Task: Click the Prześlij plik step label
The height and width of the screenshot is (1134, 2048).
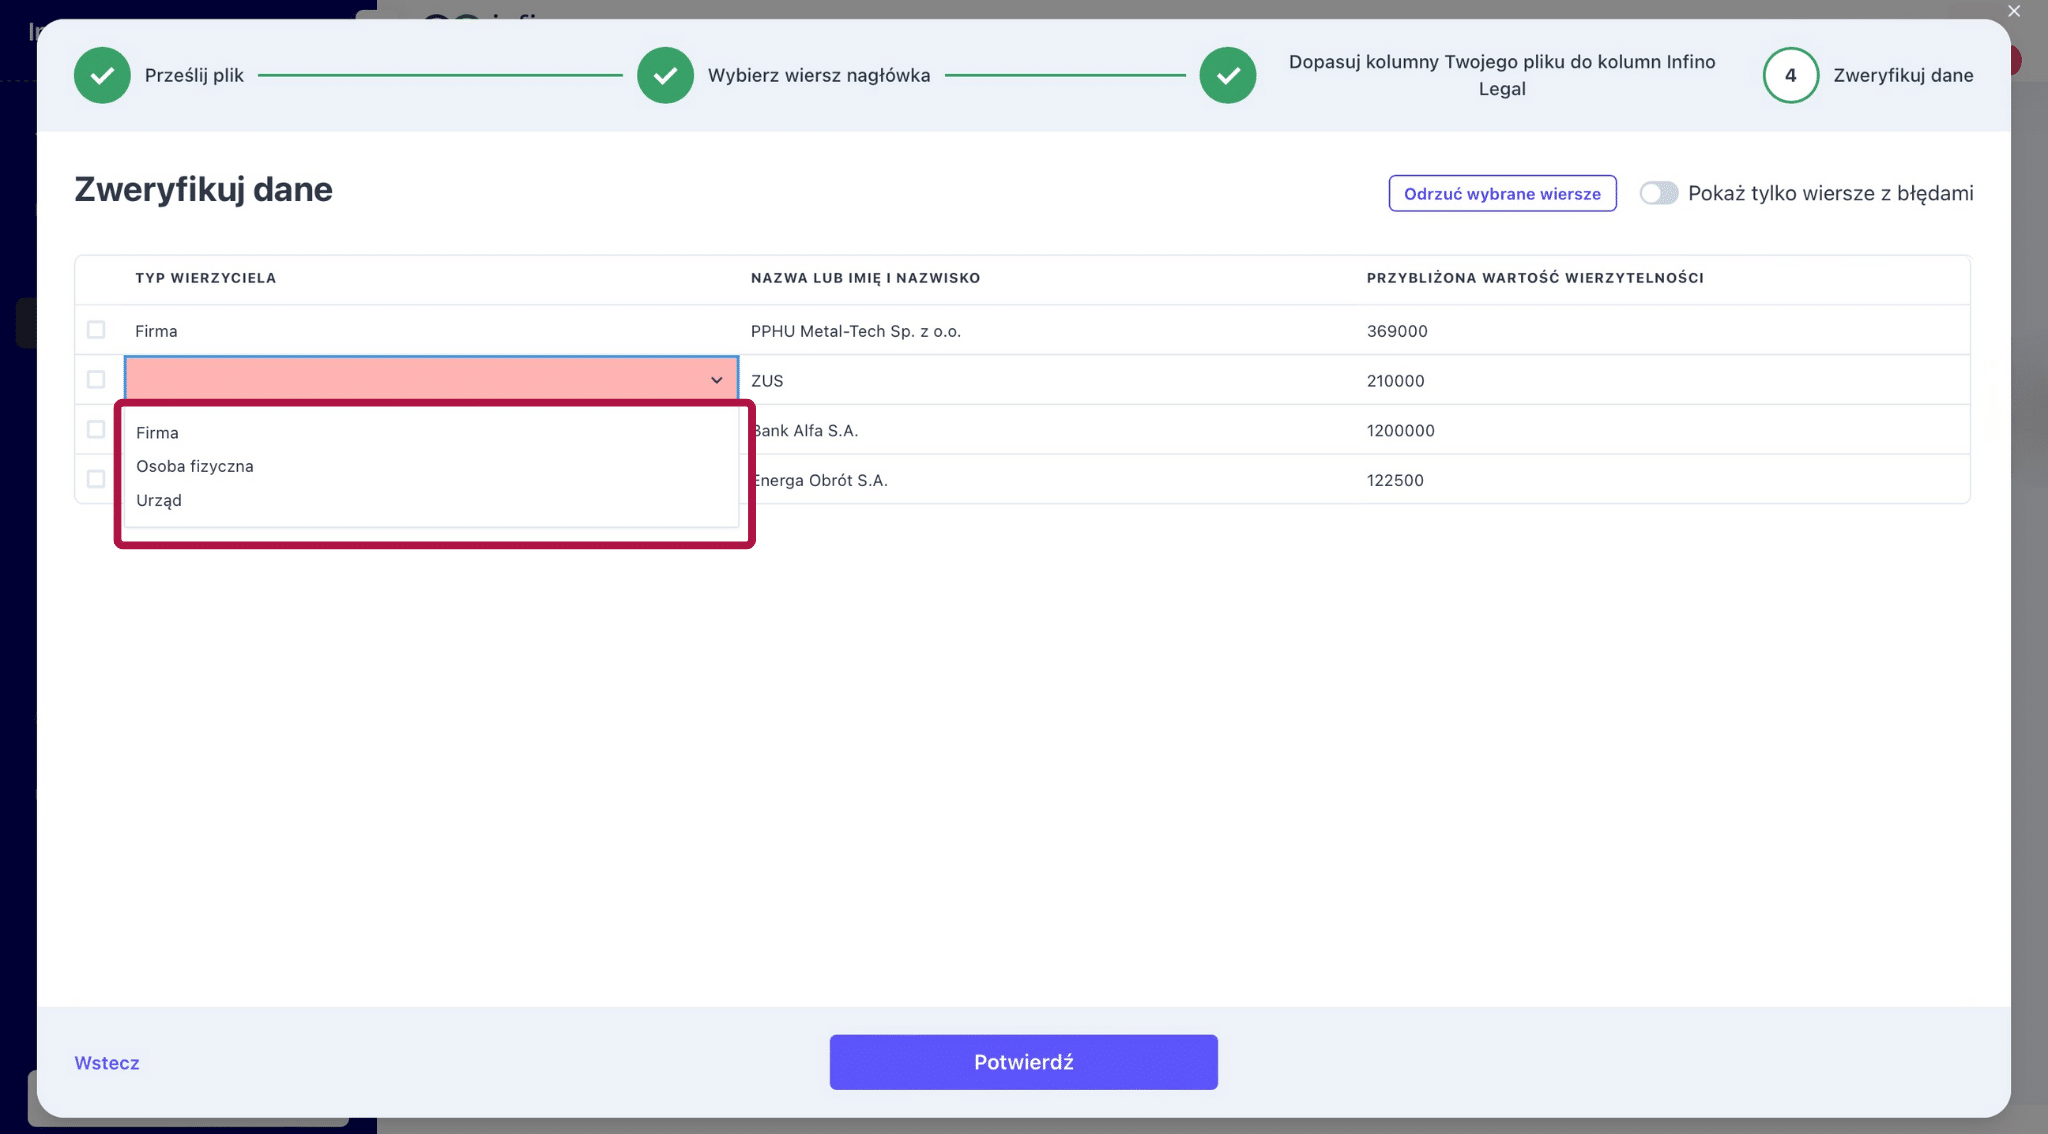Action: click(194, 75)
